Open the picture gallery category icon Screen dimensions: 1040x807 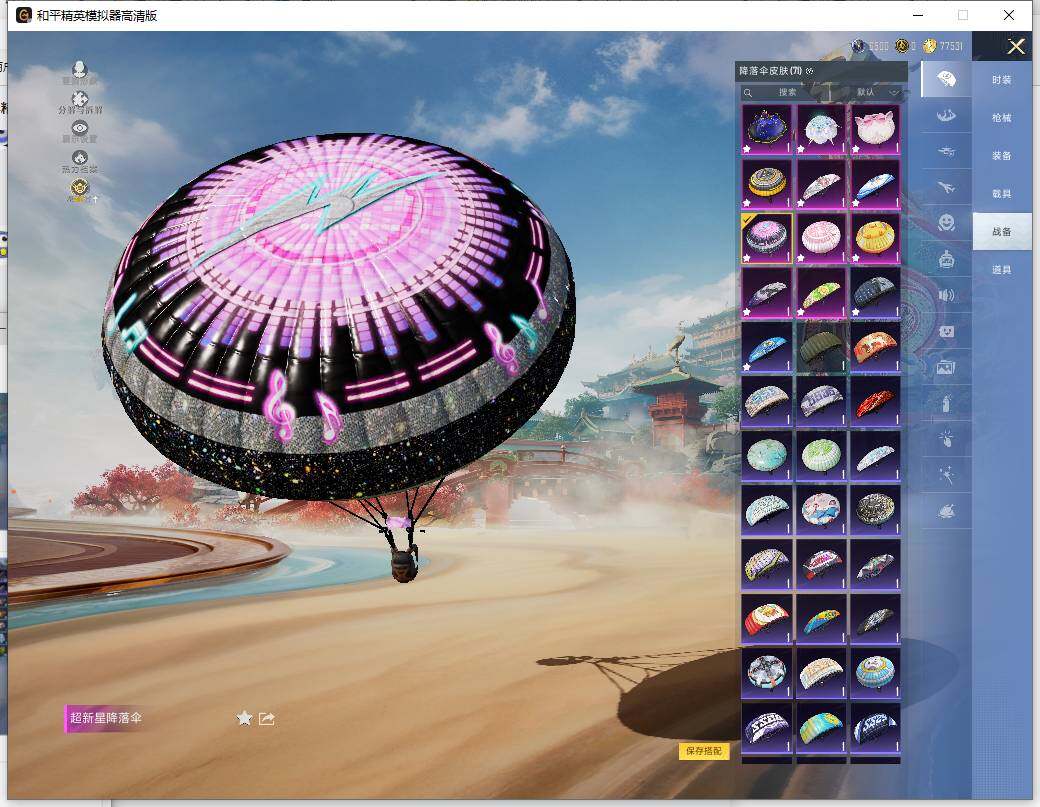(x=946, y=367)
